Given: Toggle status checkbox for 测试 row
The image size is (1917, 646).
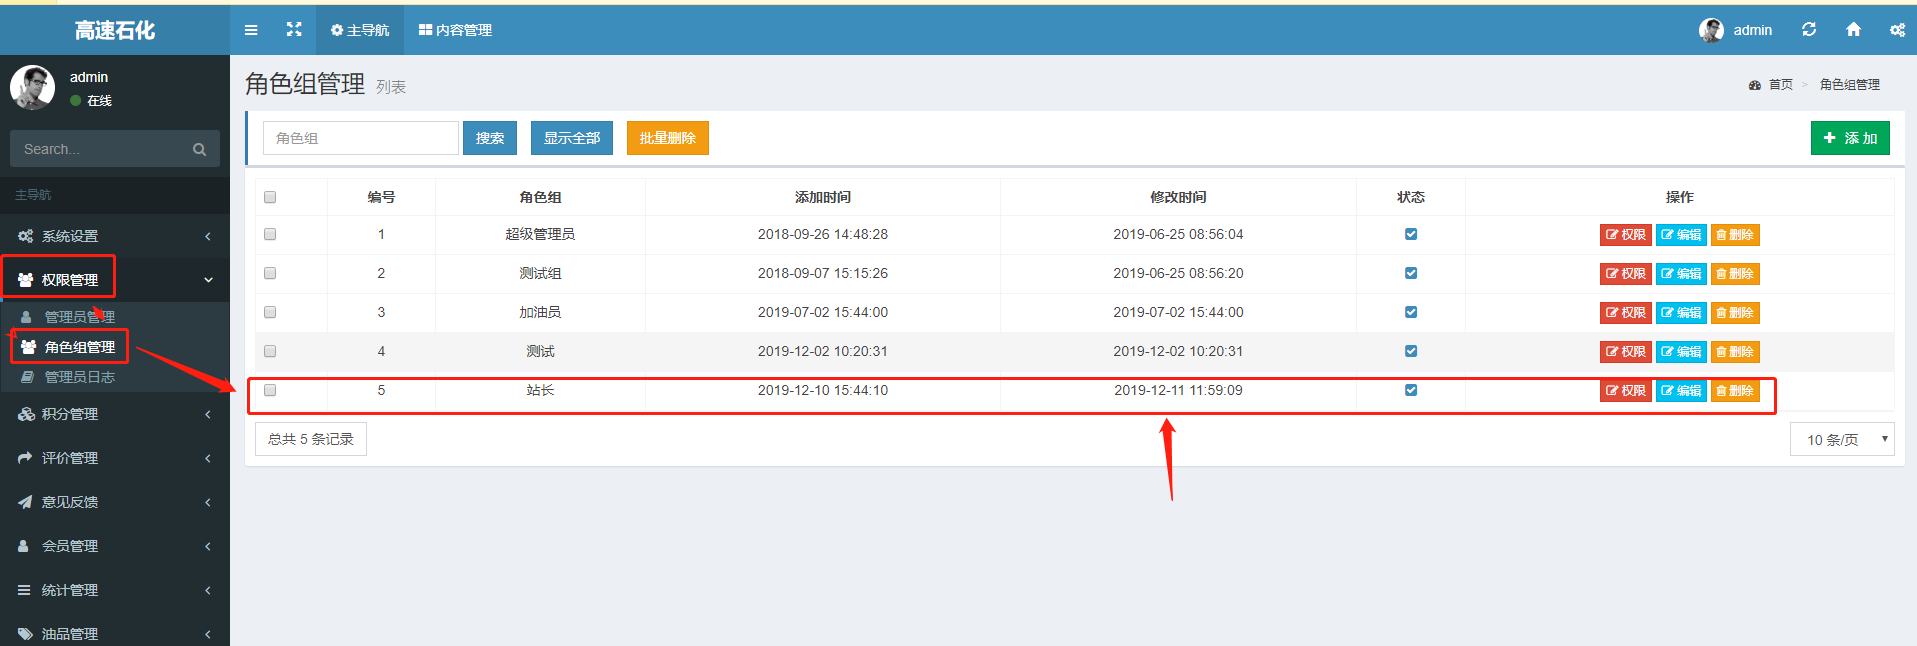Looking at the screenshot, I should pos(1411,351).
